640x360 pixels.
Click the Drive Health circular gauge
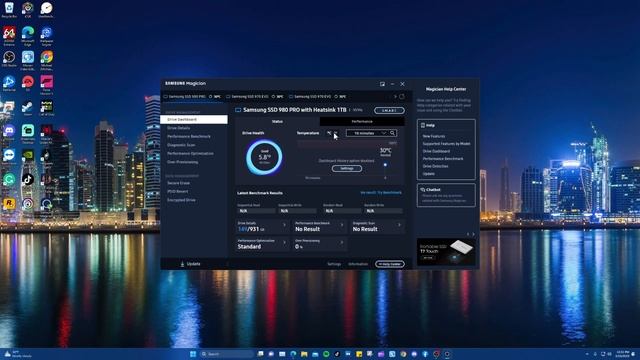click(264, 157)
